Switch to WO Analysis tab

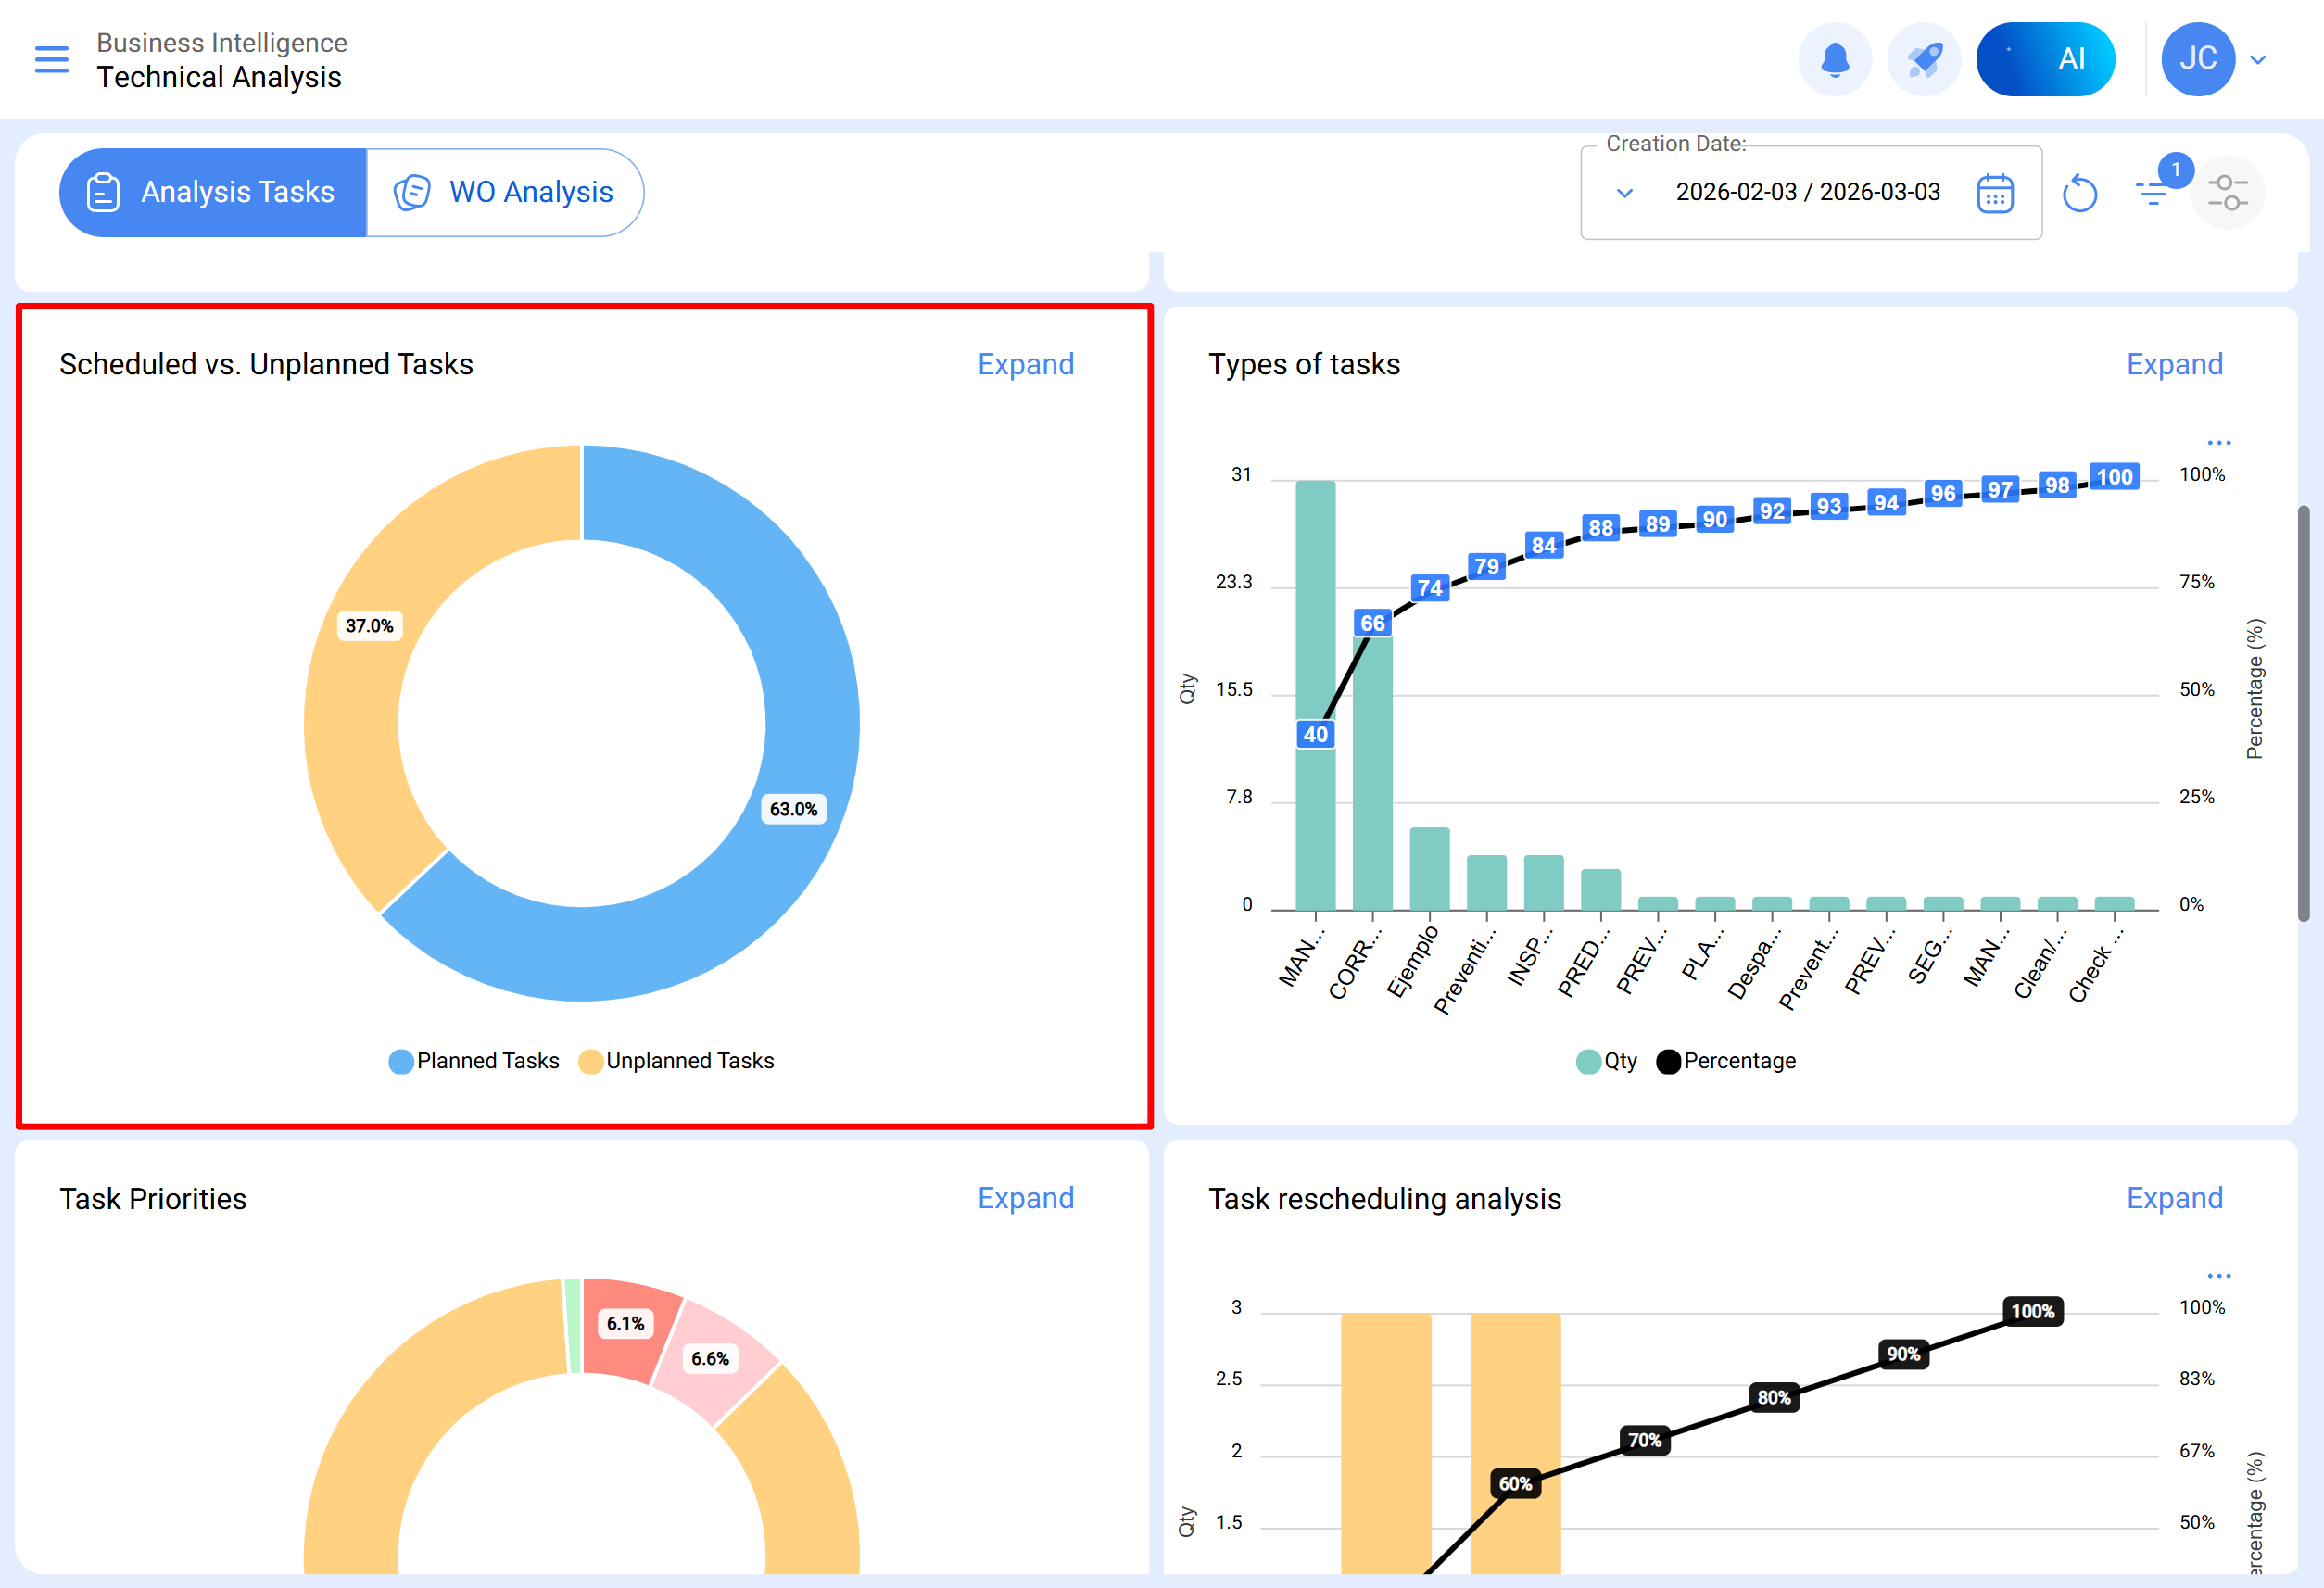(x=505, y=192)
